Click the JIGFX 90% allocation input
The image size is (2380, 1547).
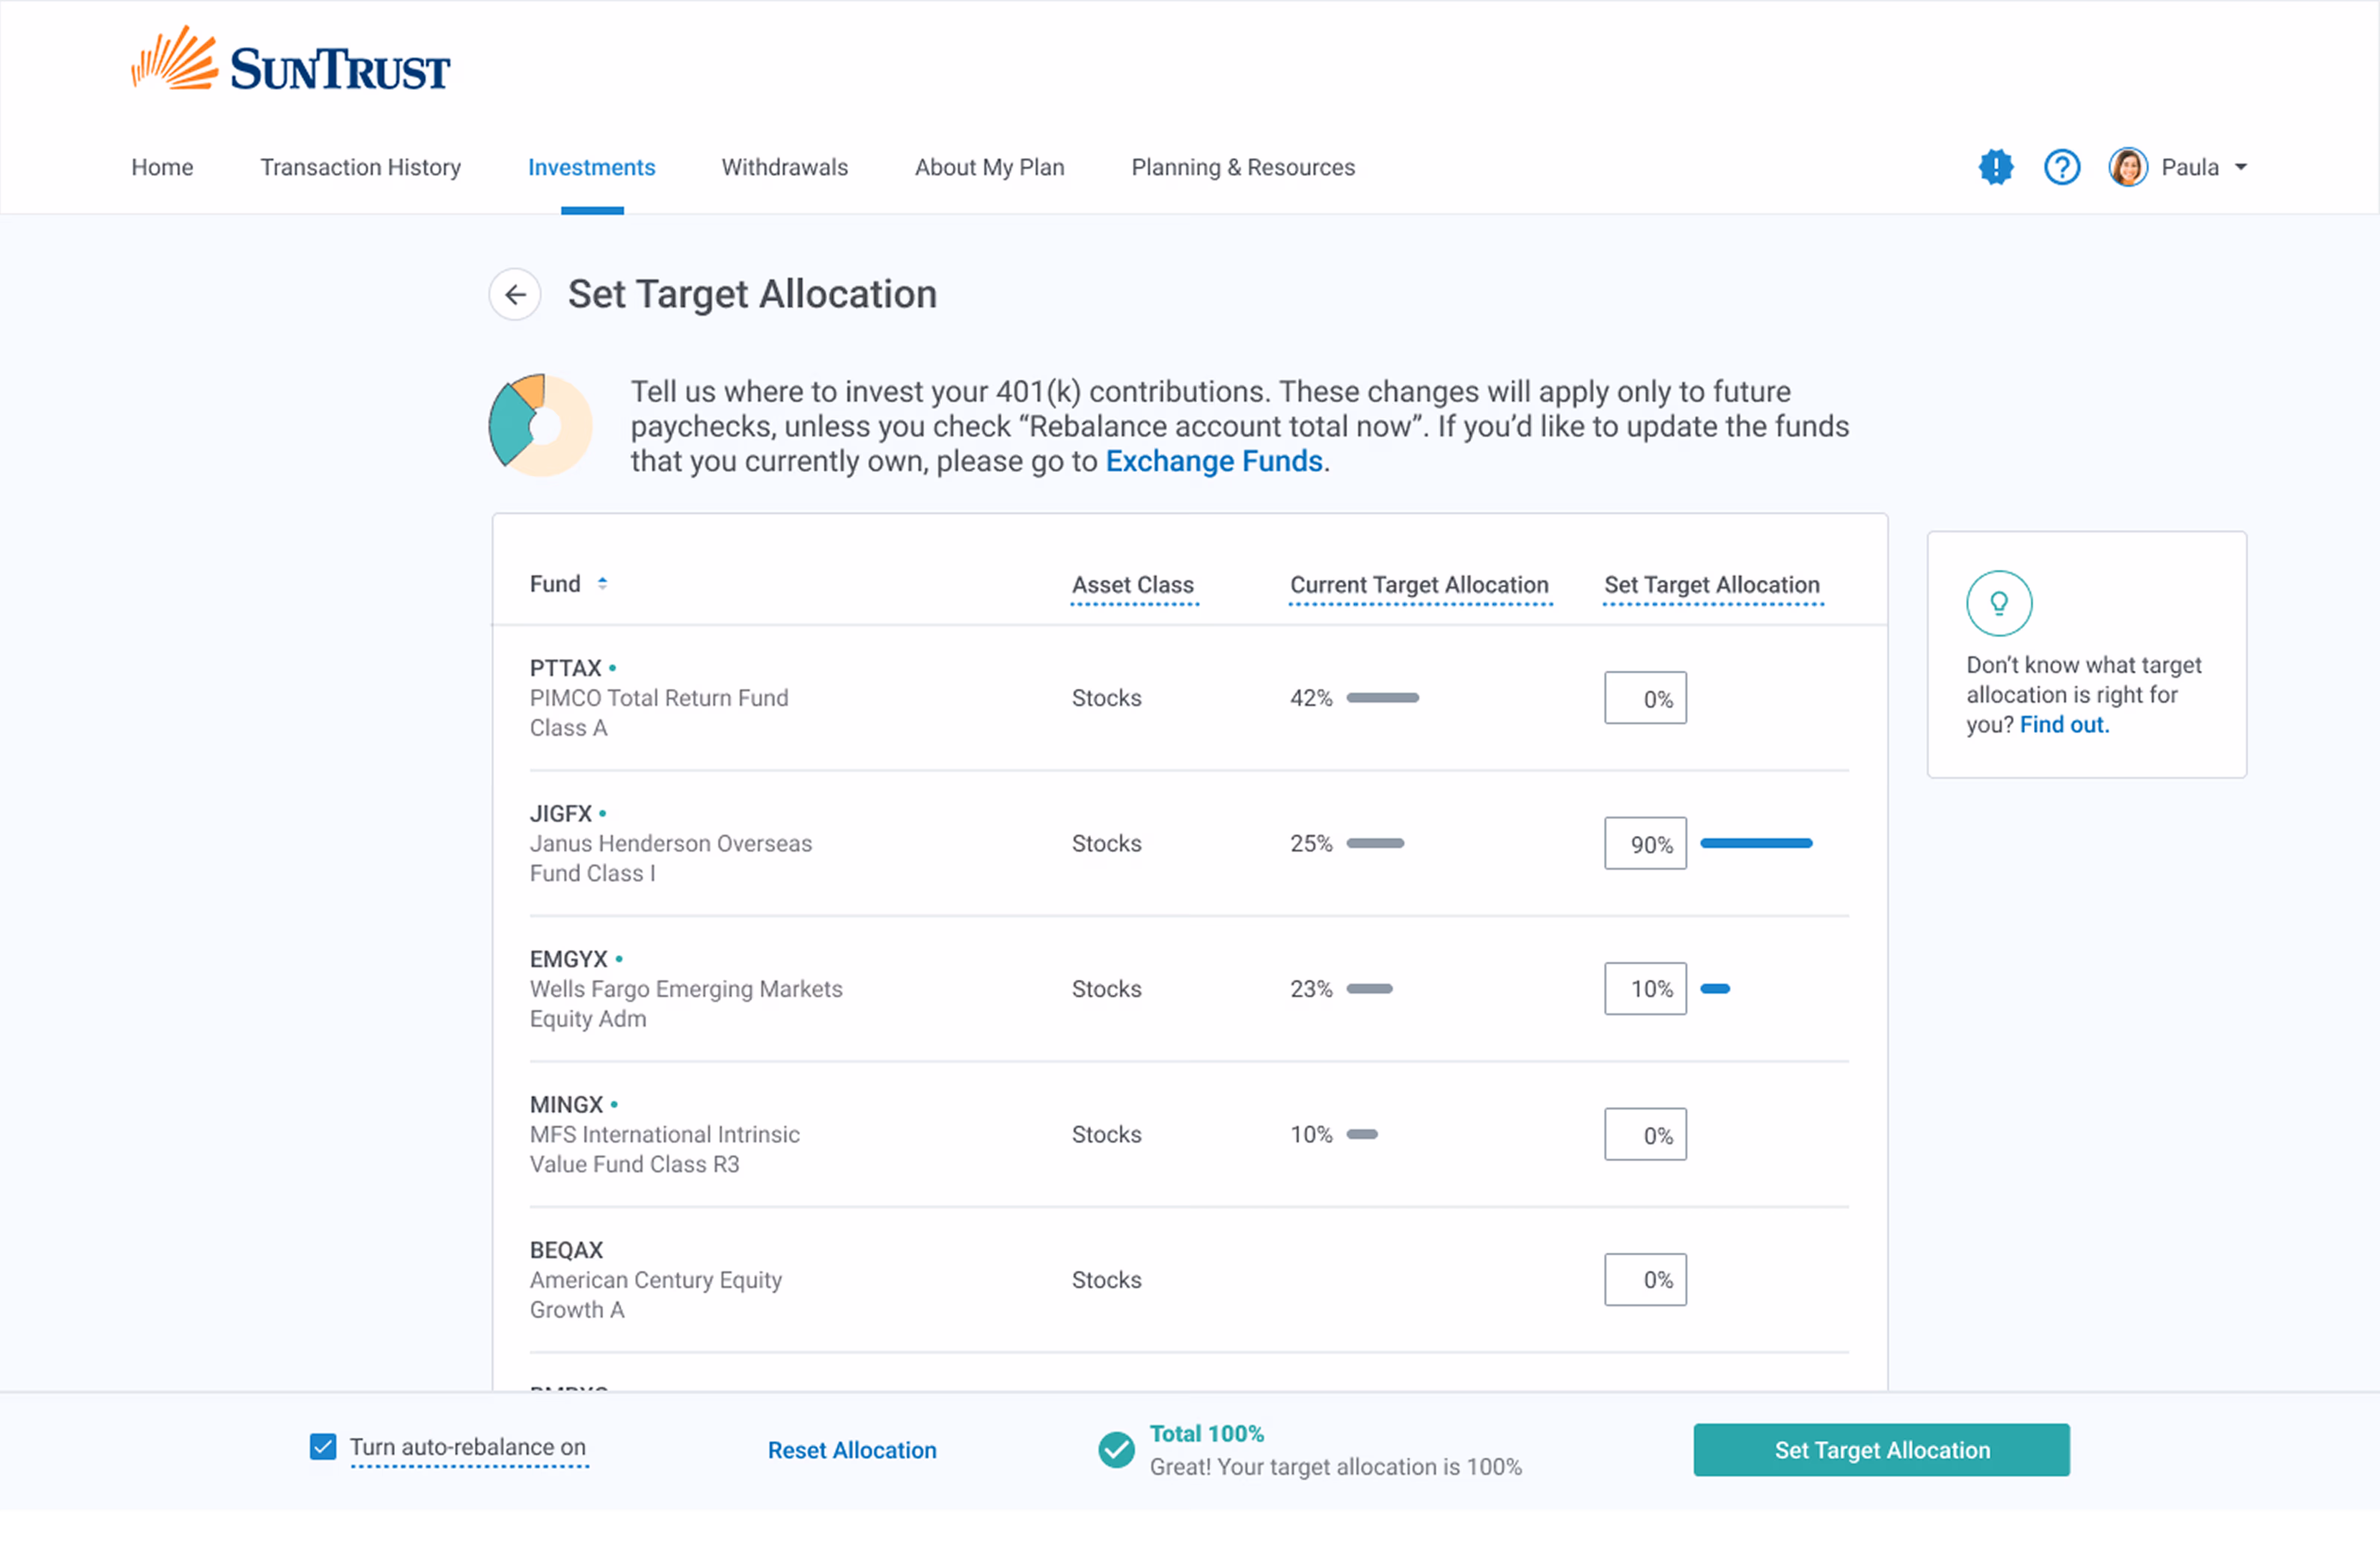1645,843
